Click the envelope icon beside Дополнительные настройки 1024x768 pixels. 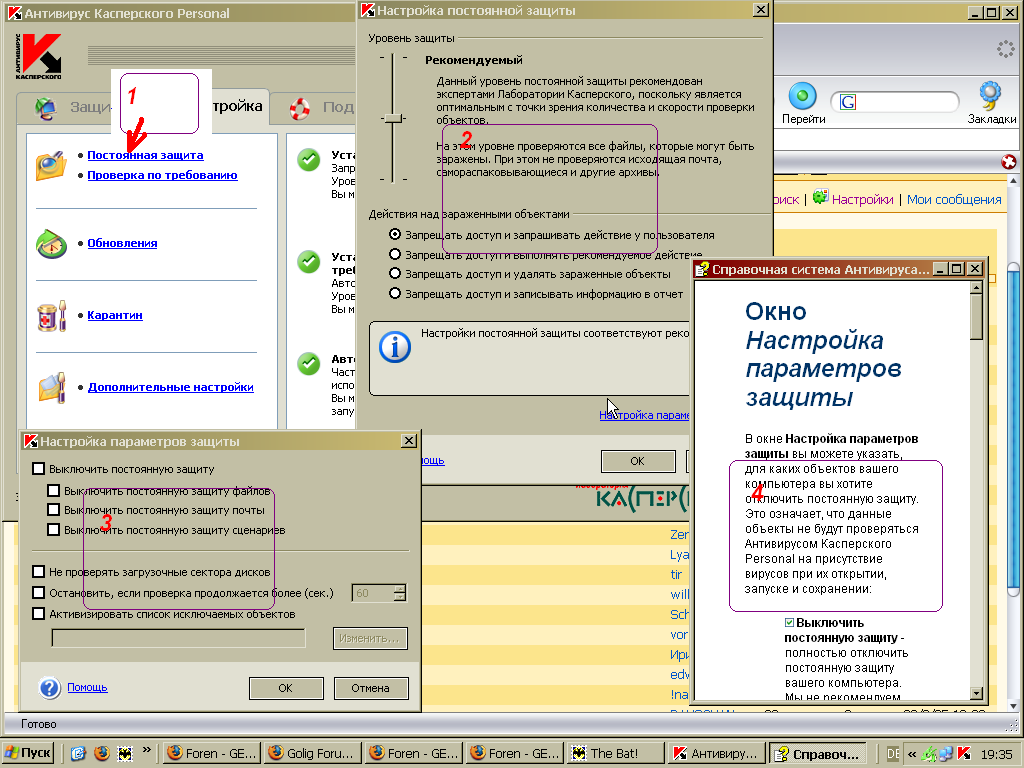(x=52, y=387)
